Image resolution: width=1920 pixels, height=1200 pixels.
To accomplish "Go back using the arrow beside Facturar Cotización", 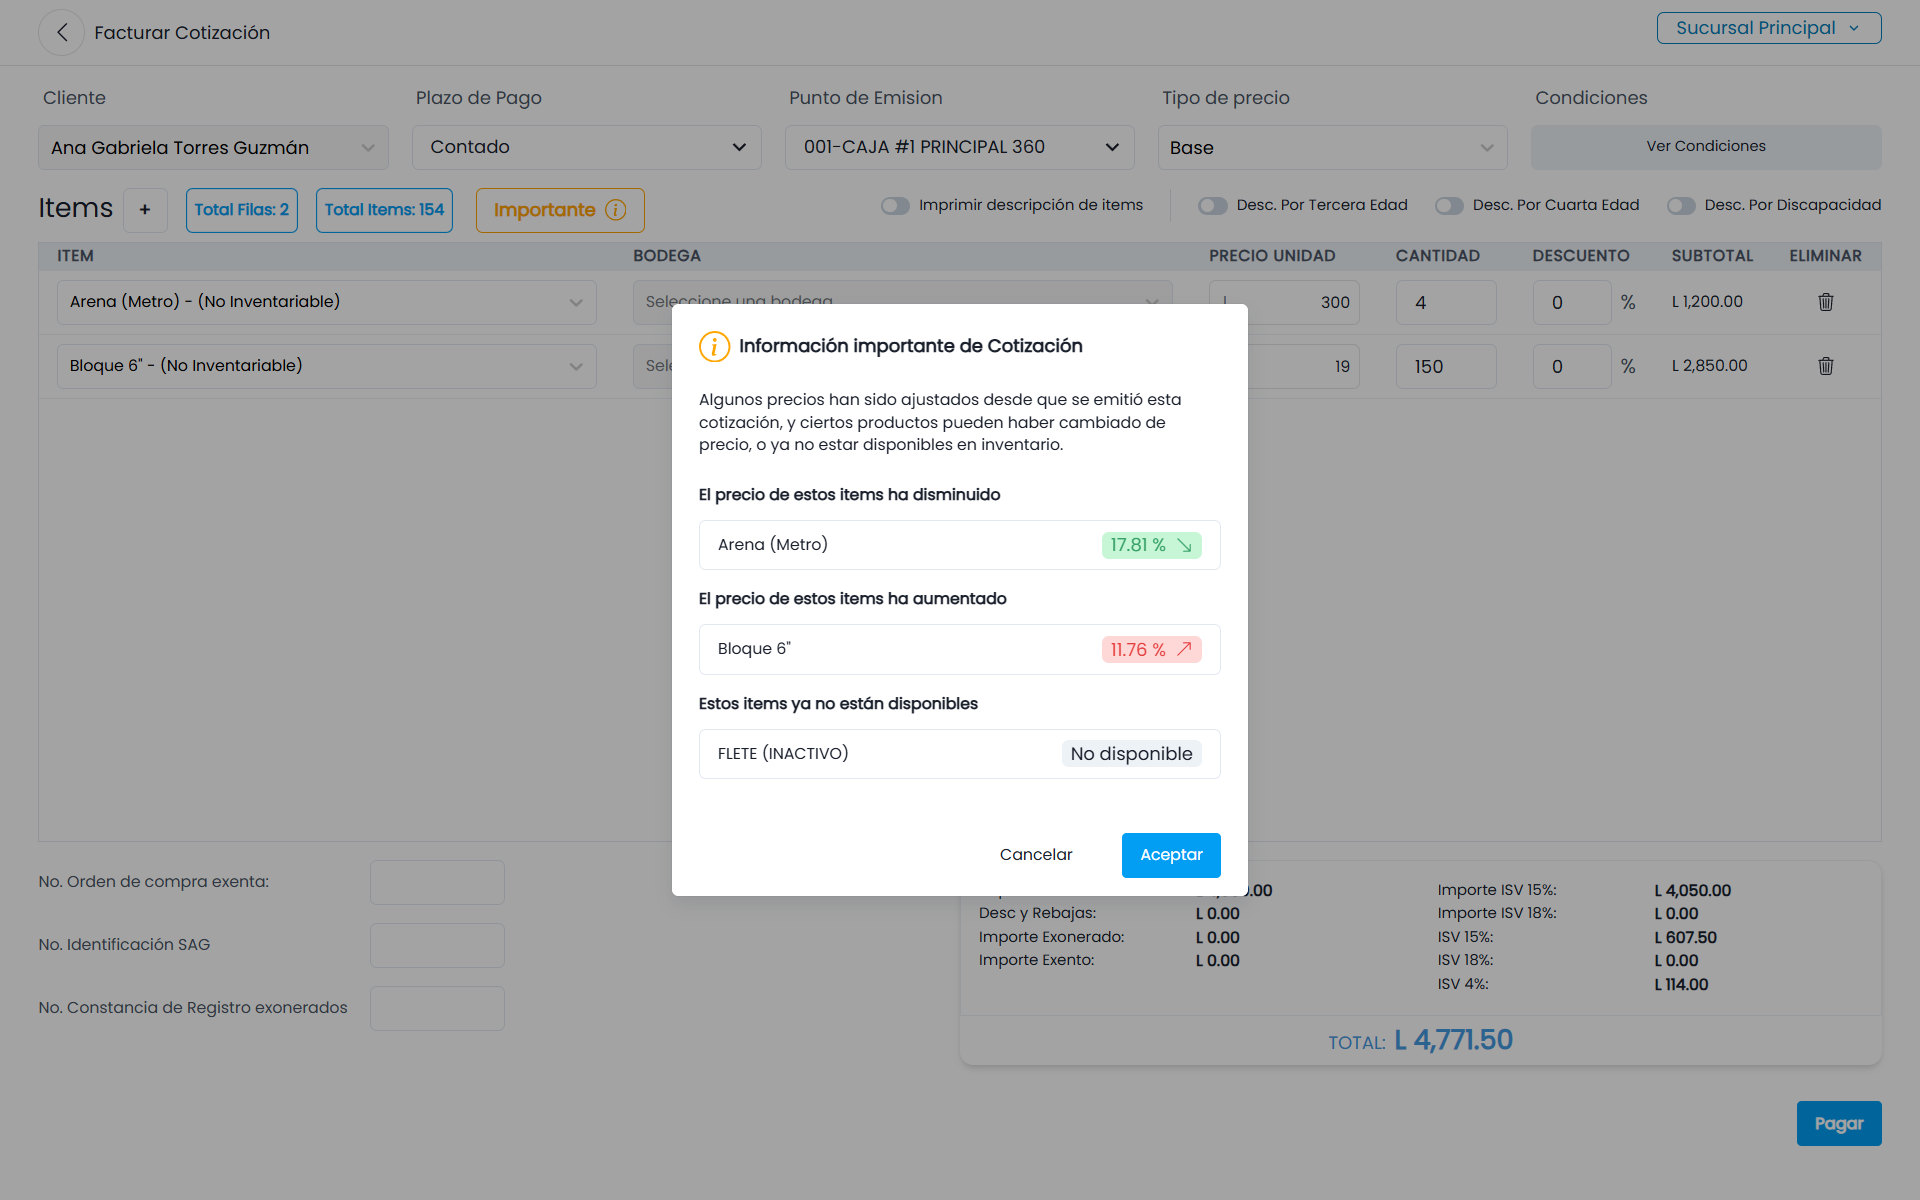I will pyautogui.click(x=62, y=33).
